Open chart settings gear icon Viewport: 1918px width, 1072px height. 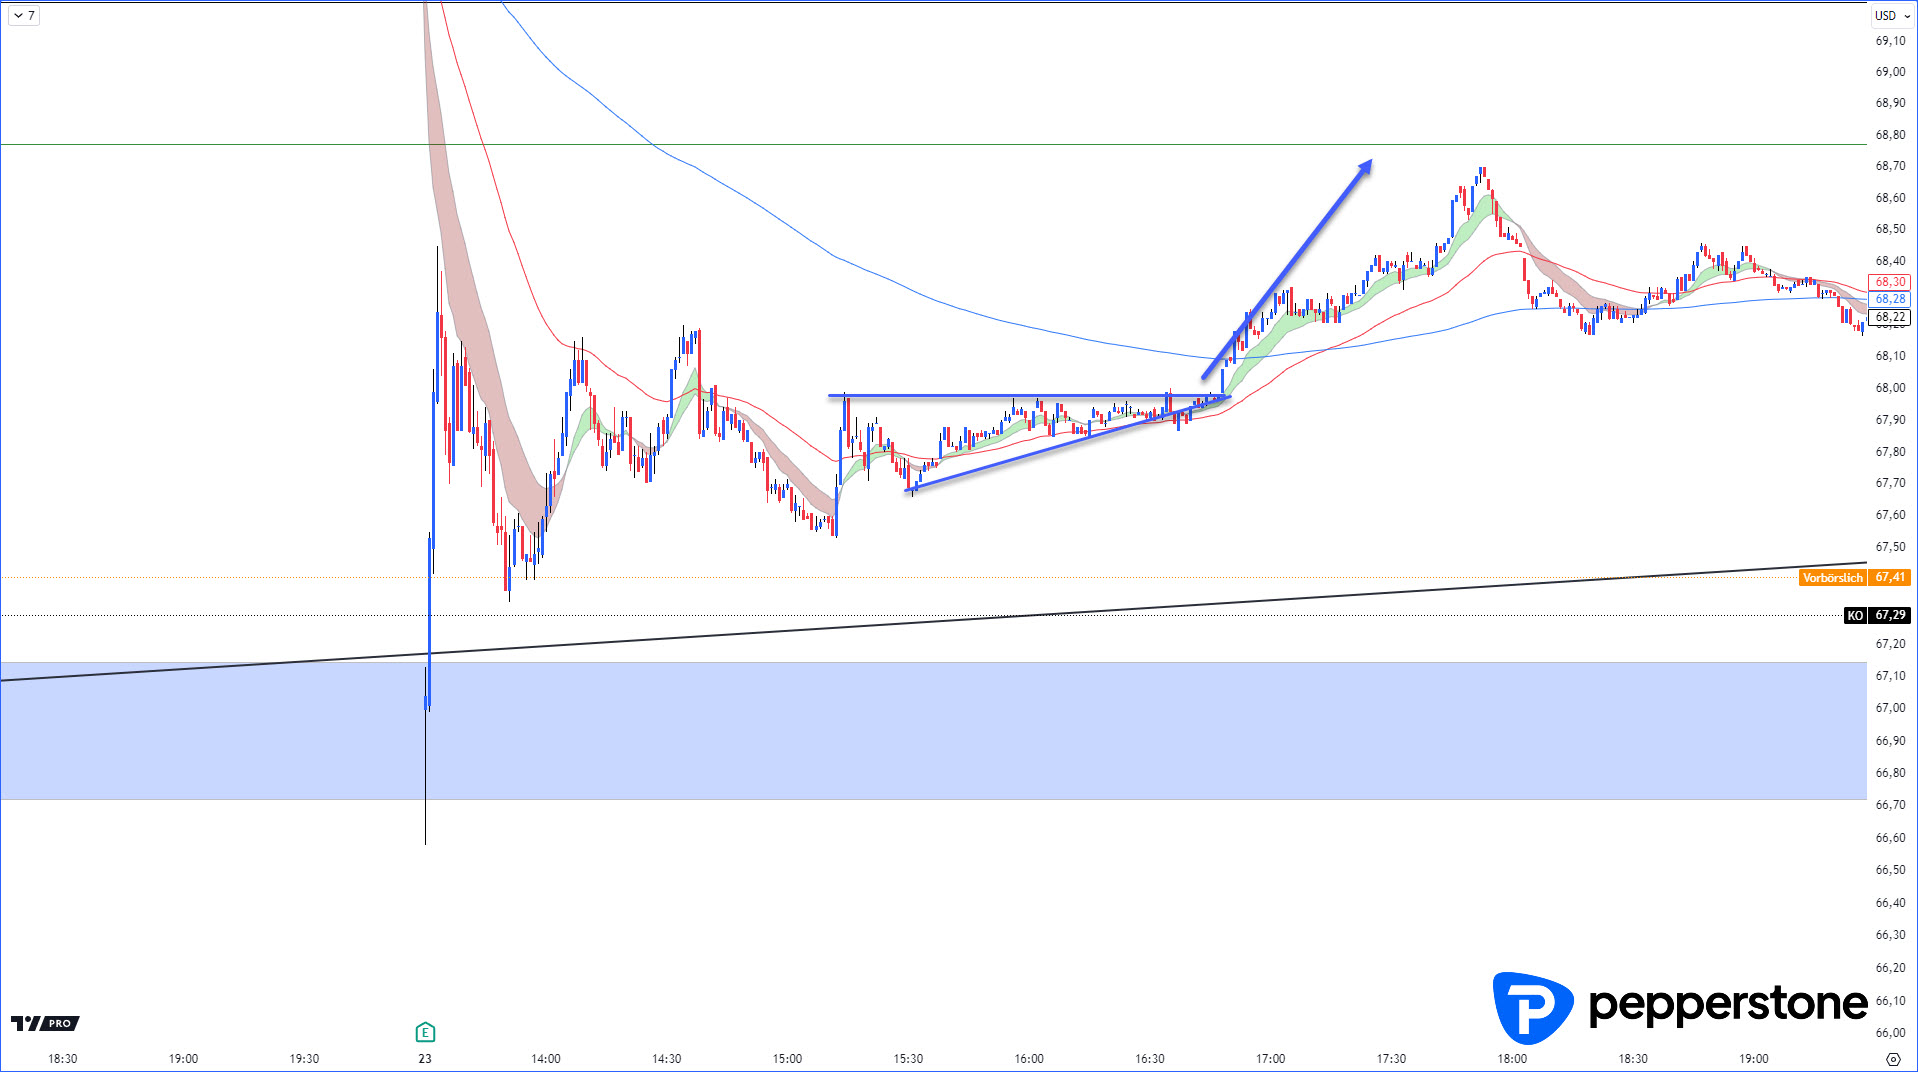[1892, 1059]
